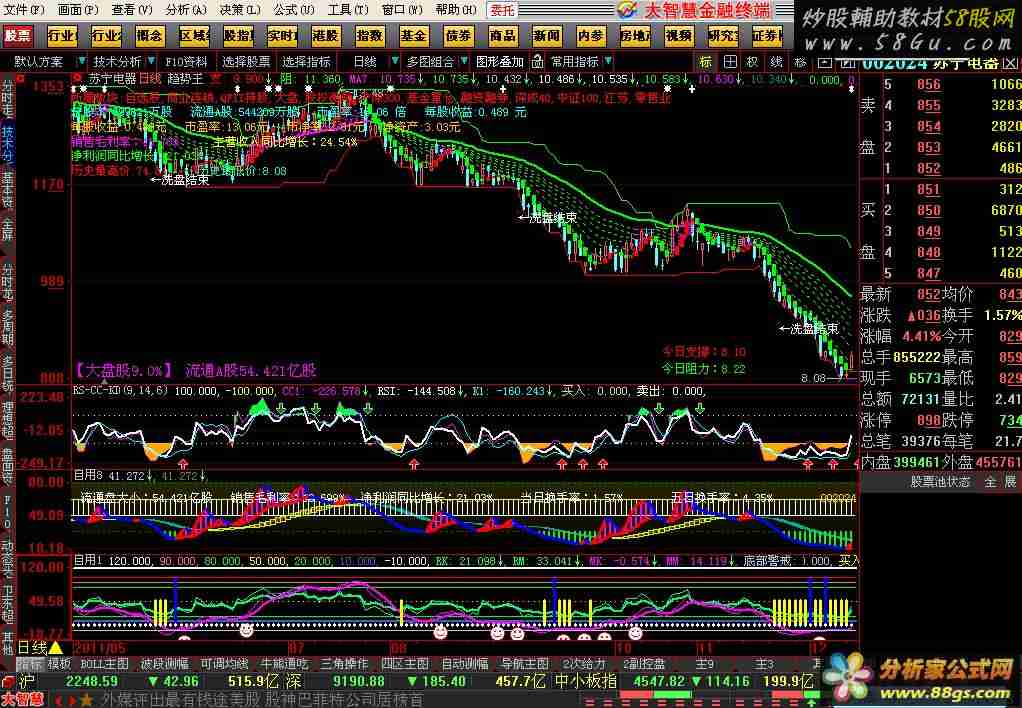Click the 大智慧金融终端 logo icon
Screen dimensions: 1022x708
[627, 10]
